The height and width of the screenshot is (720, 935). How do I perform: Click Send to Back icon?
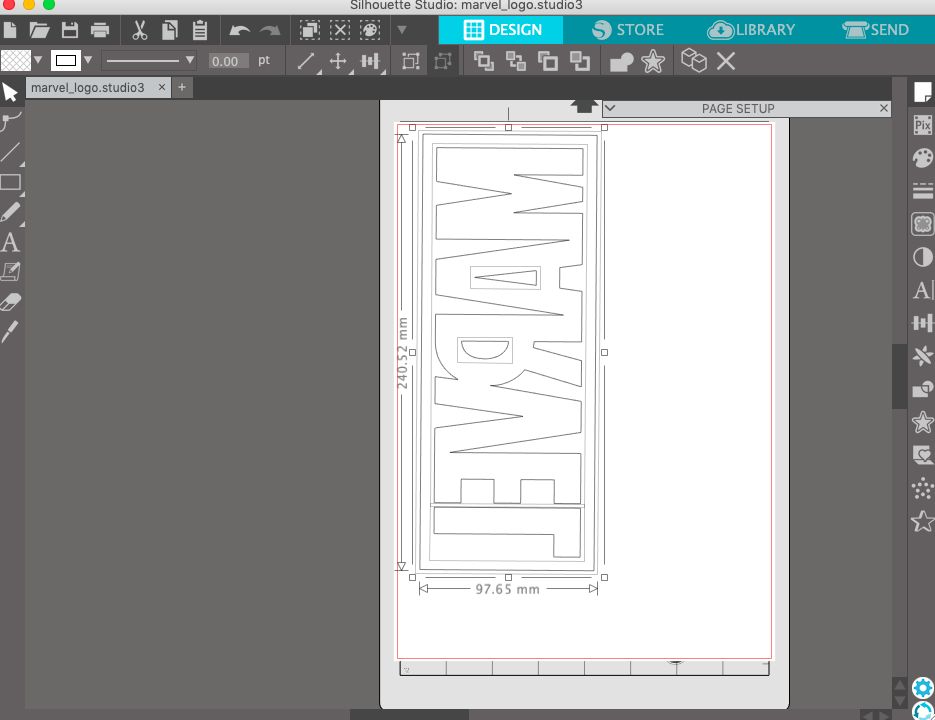click(516, 61)
